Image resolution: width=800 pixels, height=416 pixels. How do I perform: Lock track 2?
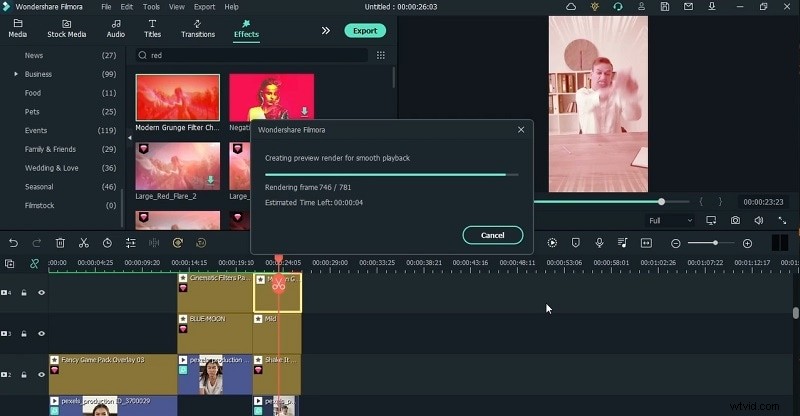click(23, 375)
